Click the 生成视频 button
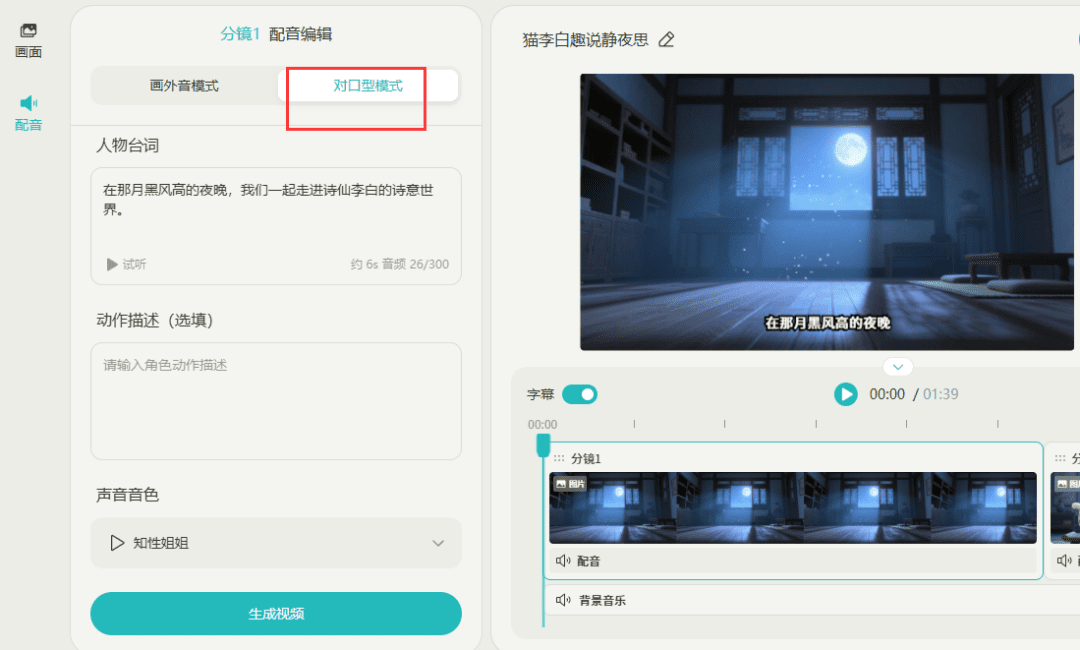The height and width of the screenshot is (650, 1080). (x=276, y=614)
